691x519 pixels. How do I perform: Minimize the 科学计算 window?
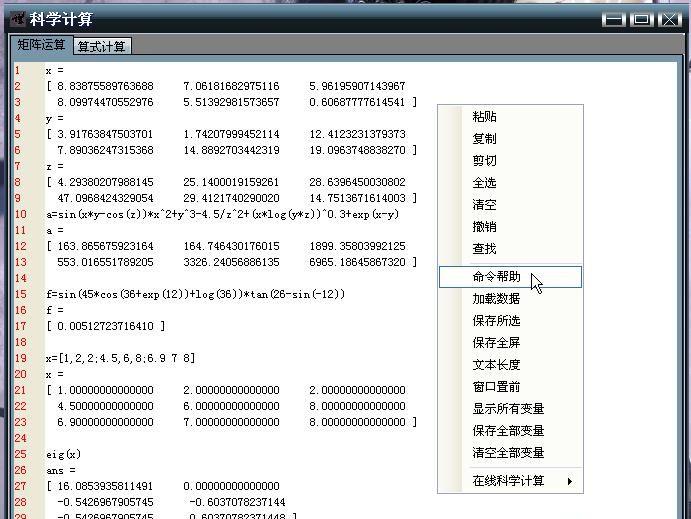coord(614,19)
